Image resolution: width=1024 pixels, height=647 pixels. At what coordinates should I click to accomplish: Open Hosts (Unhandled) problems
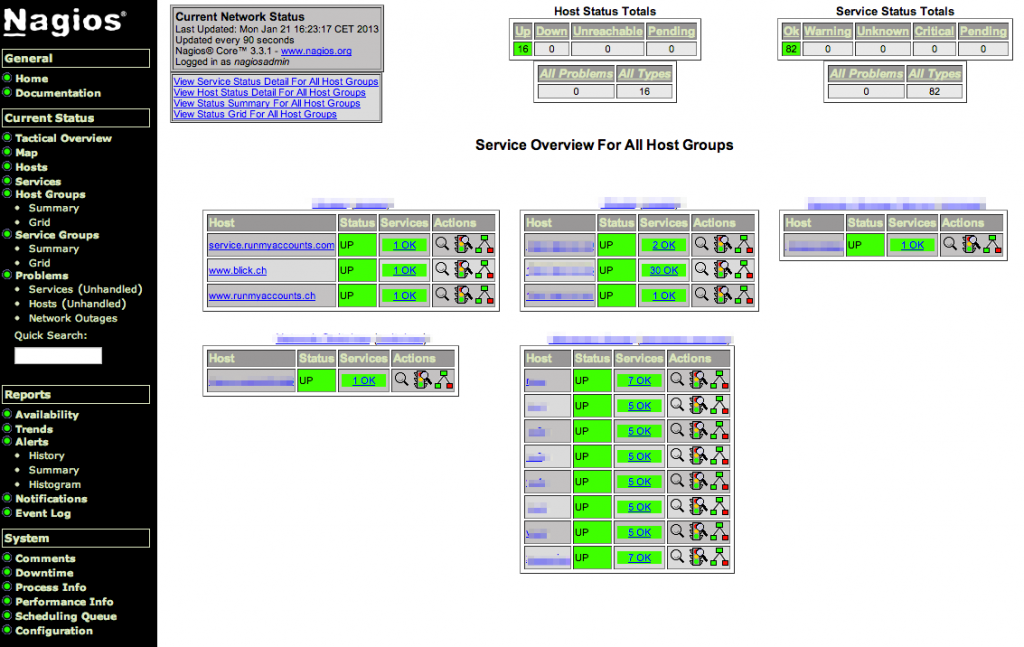click(x=77, y=304)
